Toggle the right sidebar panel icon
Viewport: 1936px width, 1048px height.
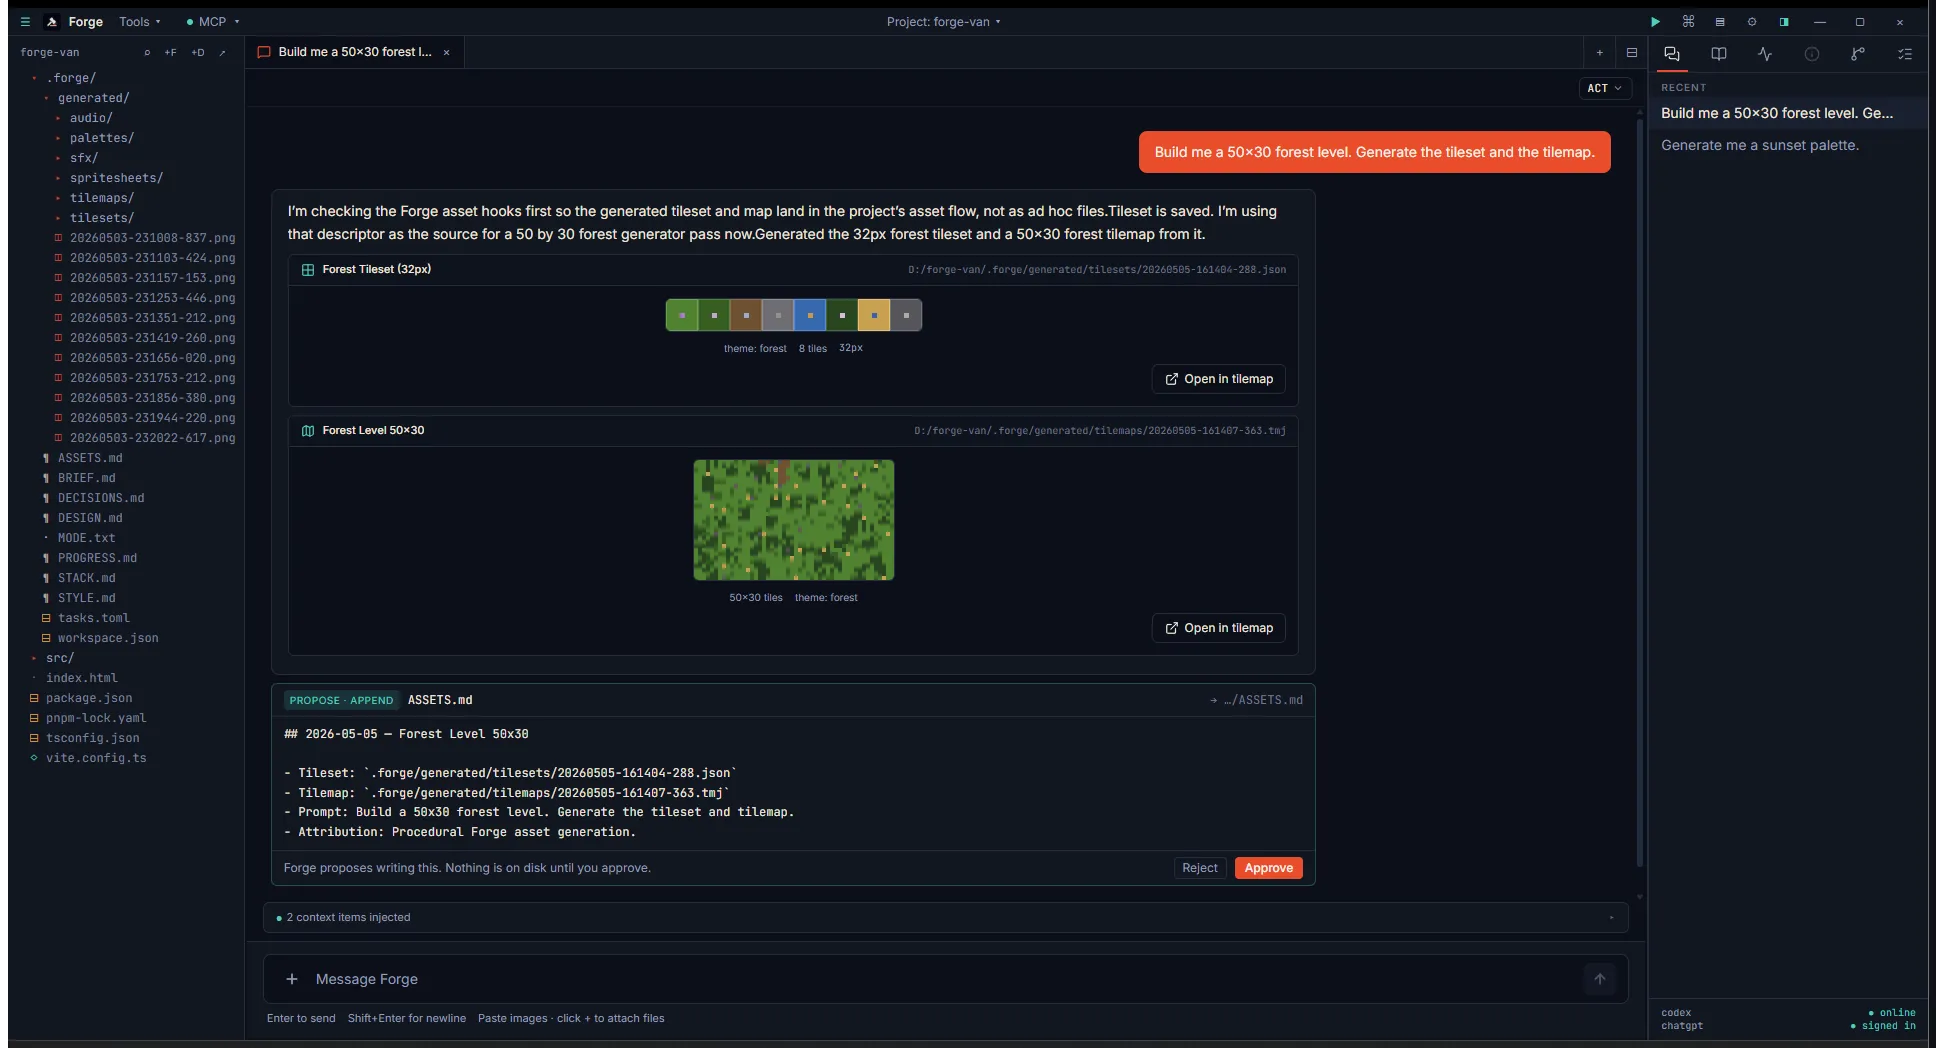click(x=1784, y=21)
